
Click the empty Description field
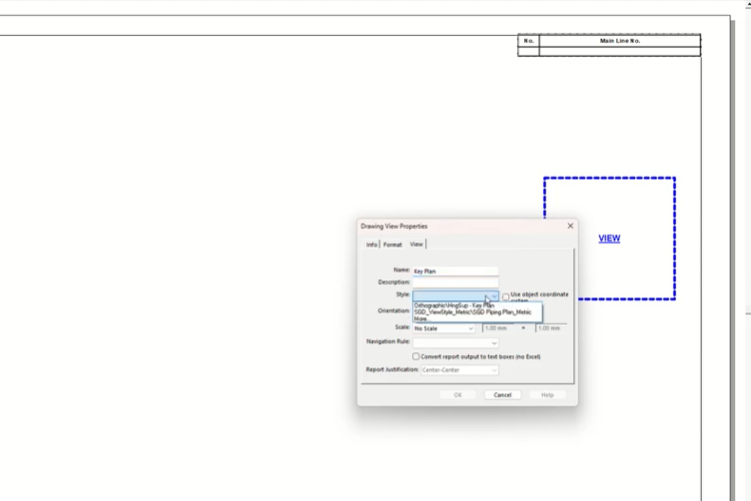click(455, 282)
